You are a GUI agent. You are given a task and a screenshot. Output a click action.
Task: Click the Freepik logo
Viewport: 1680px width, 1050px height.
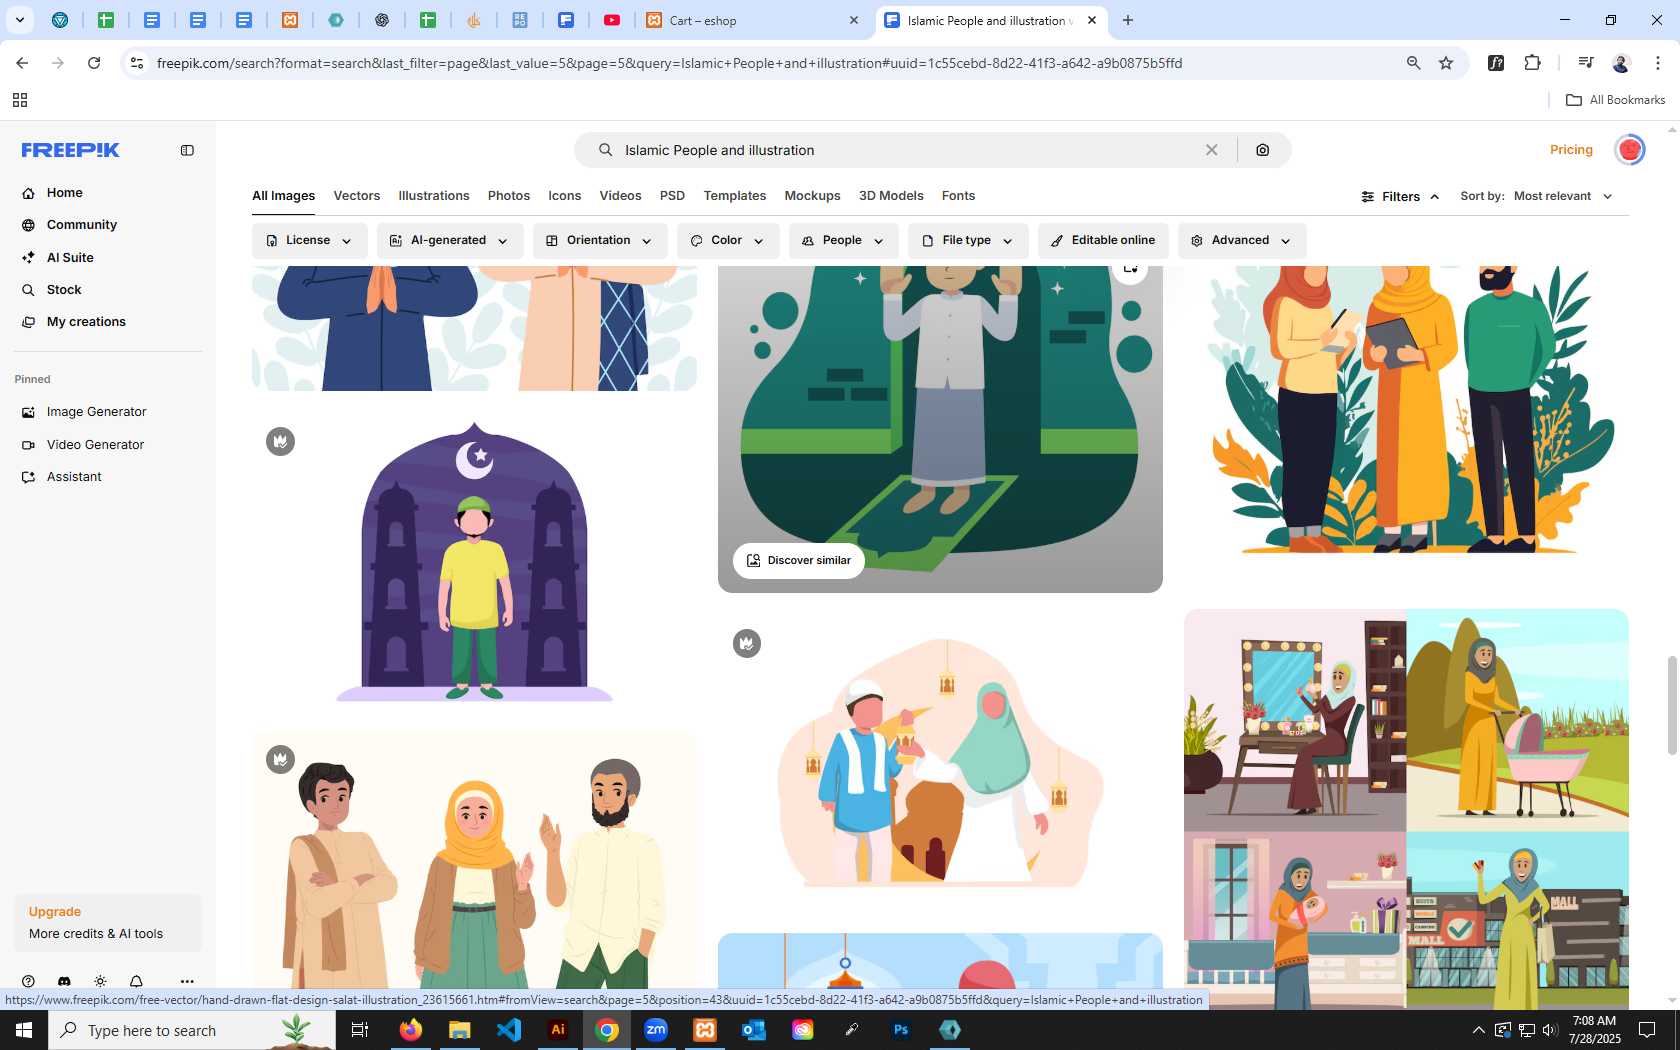click(x=70, y=150)
